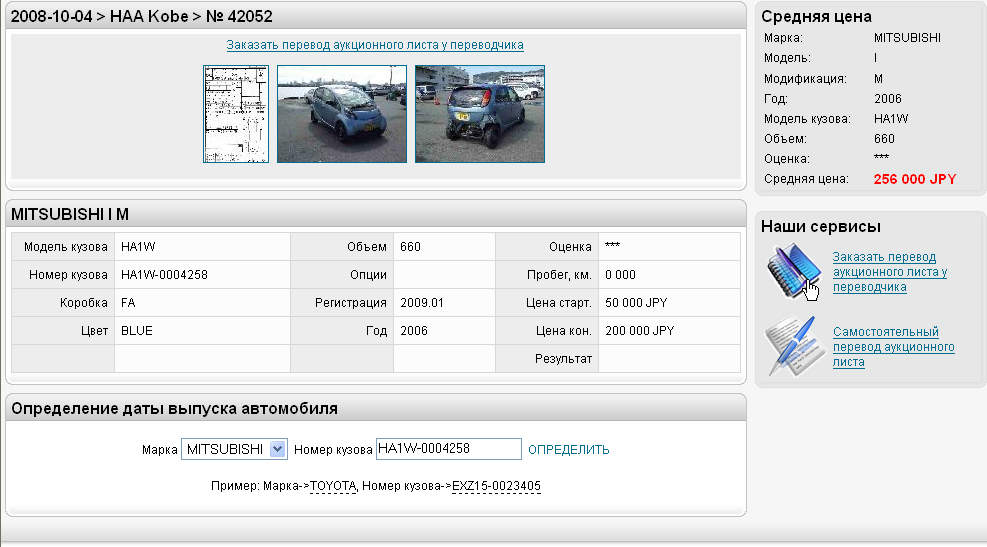The image size is (987, 547).
Task: Click year 2006 in the Средняя цена panel
Action: (888, 98)
